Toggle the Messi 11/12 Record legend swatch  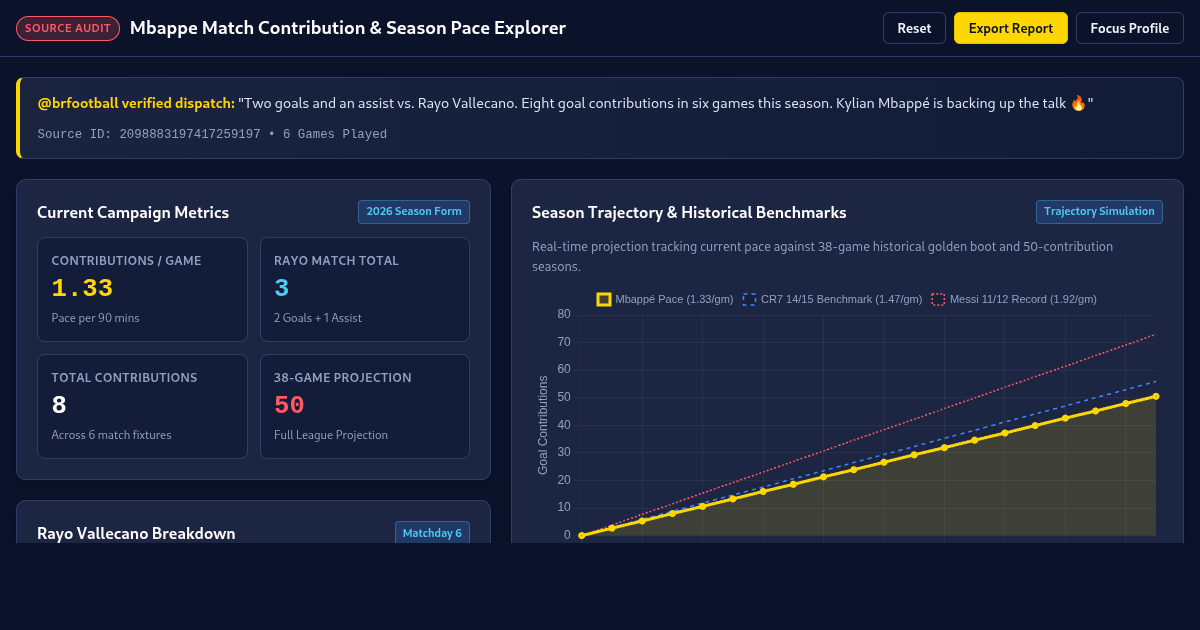pos(938,299)
